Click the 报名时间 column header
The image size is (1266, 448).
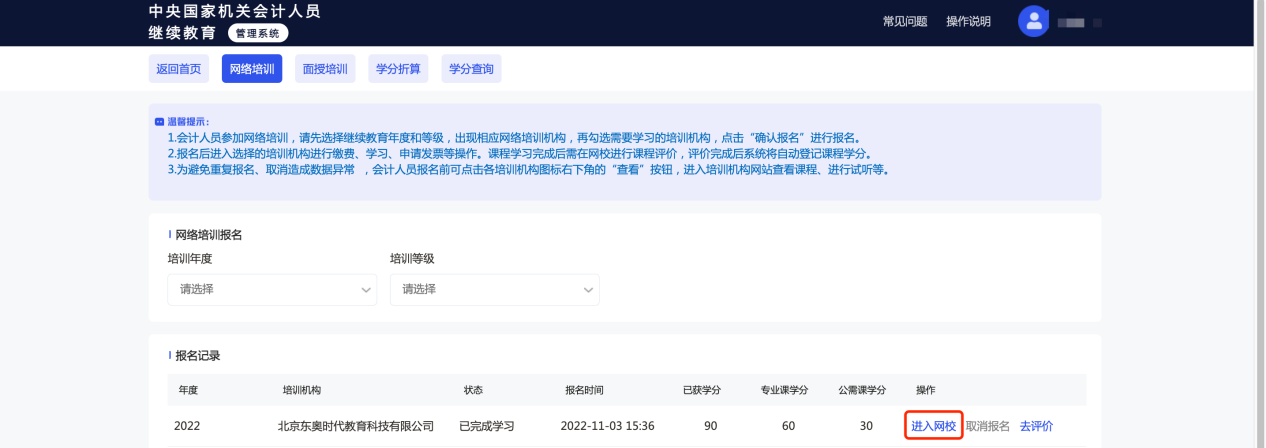(584, 389)
